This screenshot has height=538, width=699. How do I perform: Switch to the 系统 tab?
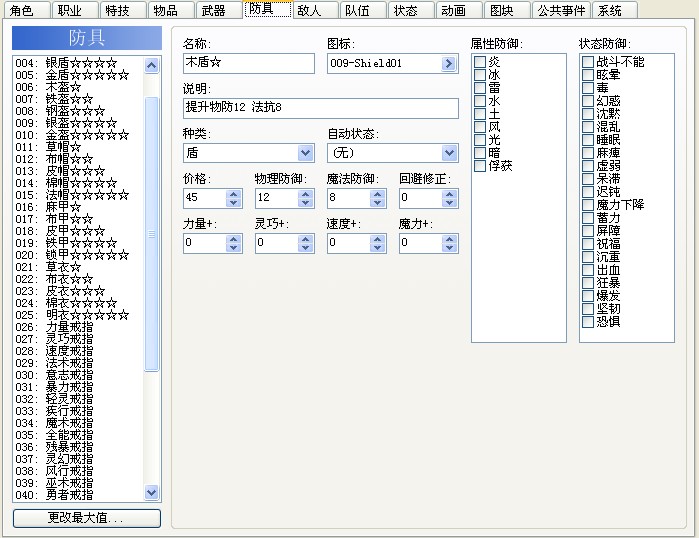pyautogui.click(x=615, y=10)
